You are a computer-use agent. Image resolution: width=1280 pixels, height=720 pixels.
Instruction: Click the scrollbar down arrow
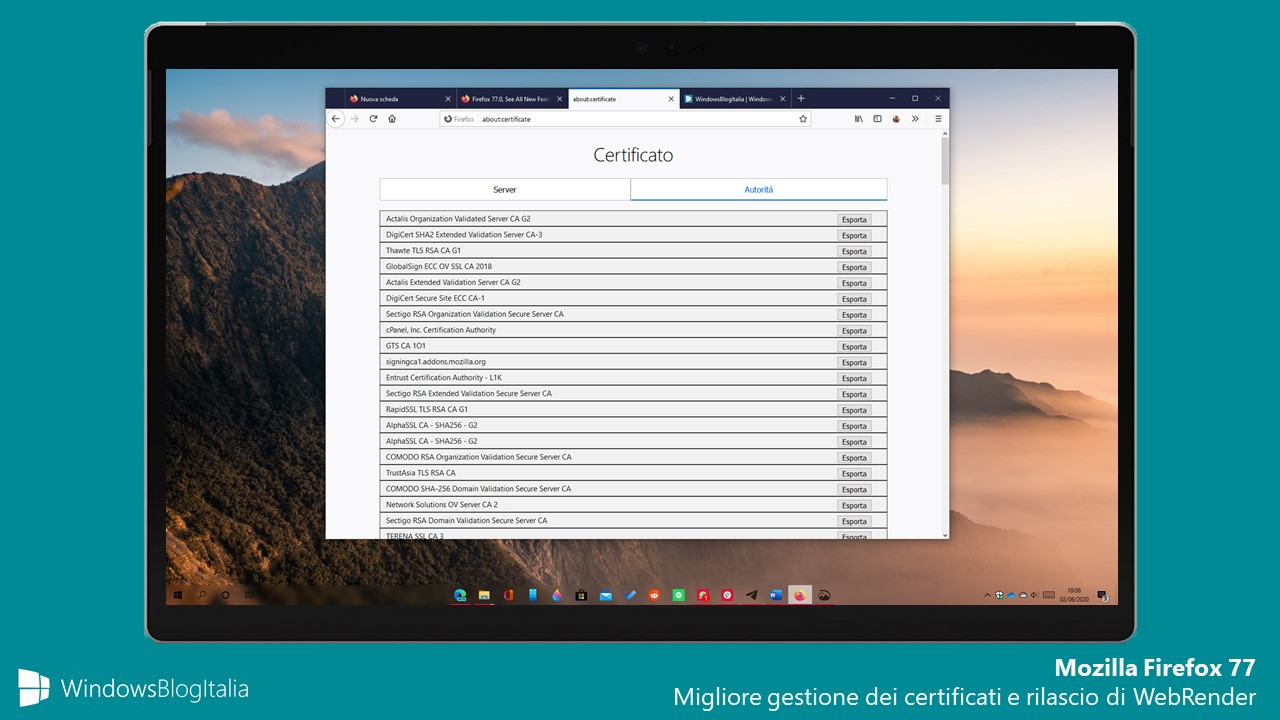[x=945, y=535]
